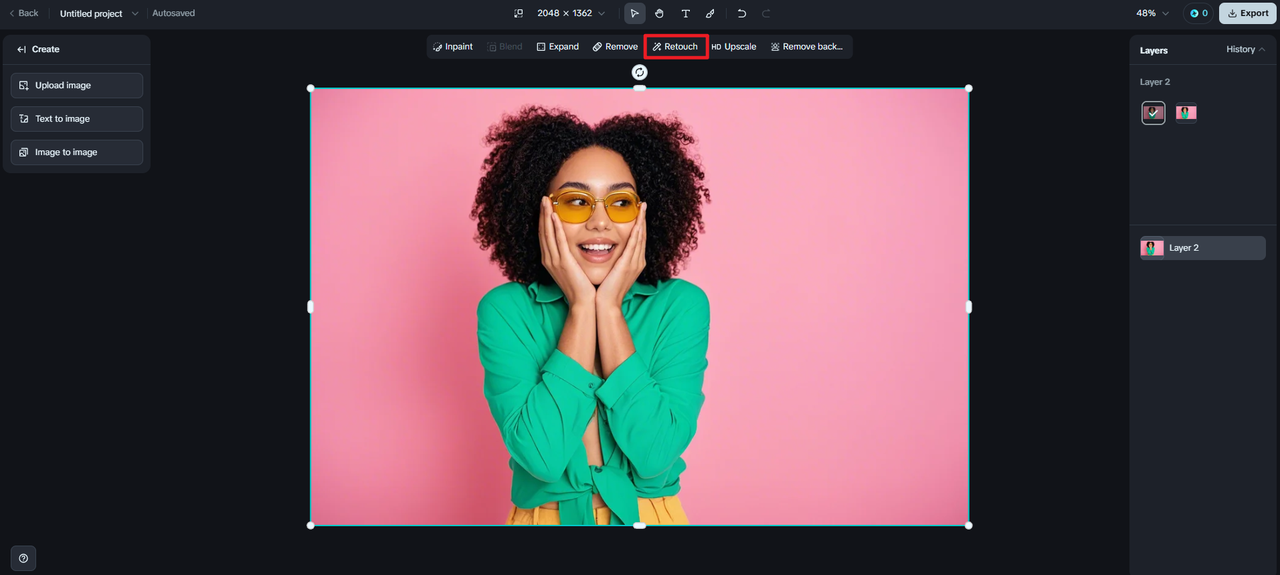Export the image
This screenshot has height=575, width=1280.
tap(1247, 13)
